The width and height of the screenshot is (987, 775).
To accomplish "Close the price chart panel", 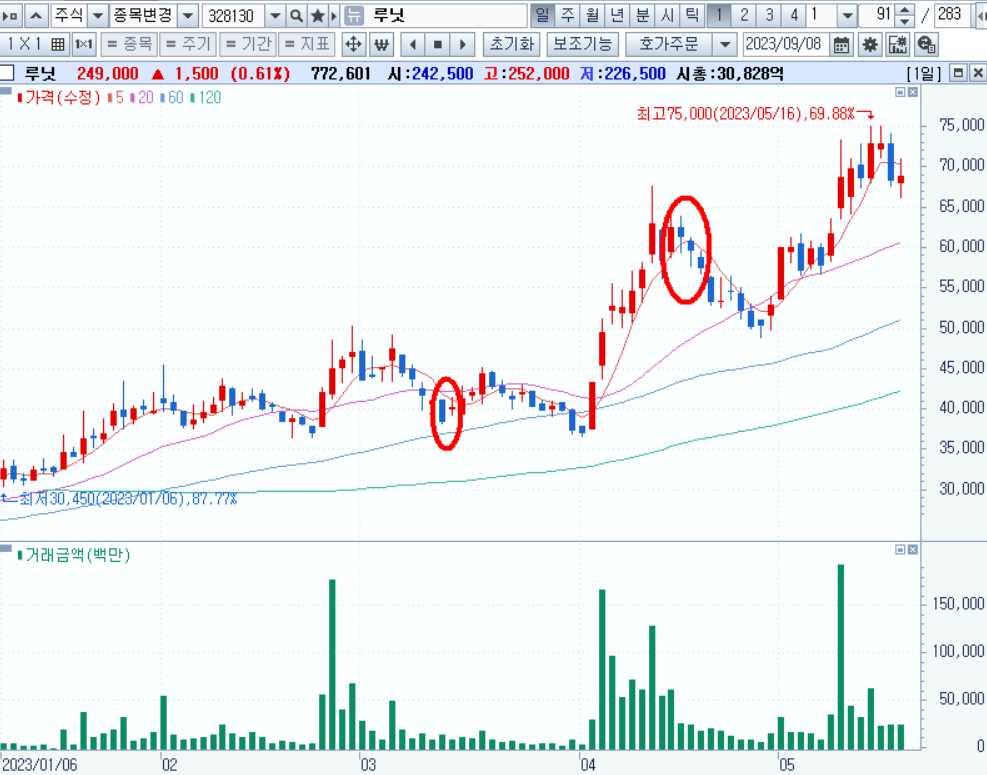I will point(913,92).
